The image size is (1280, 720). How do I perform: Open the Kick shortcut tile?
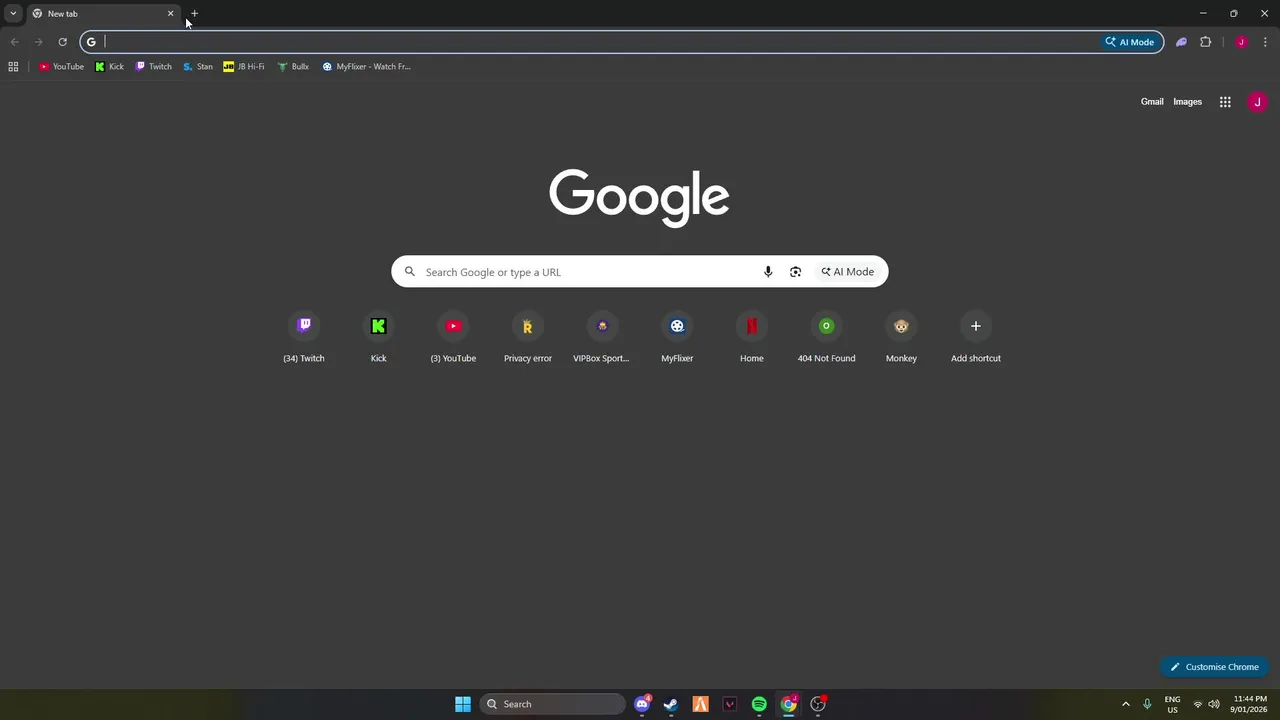[378, 338]
